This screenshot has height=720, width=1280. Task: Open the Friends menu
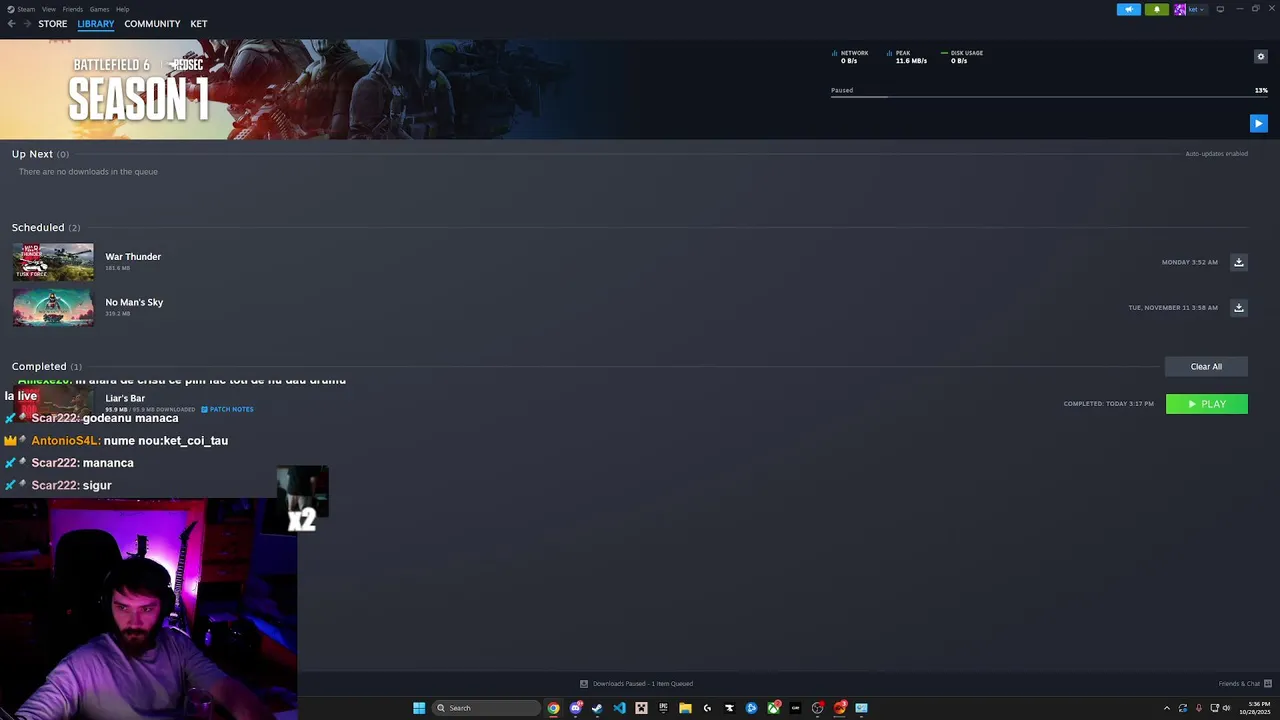pyautogui.click(x=73, y=9)
